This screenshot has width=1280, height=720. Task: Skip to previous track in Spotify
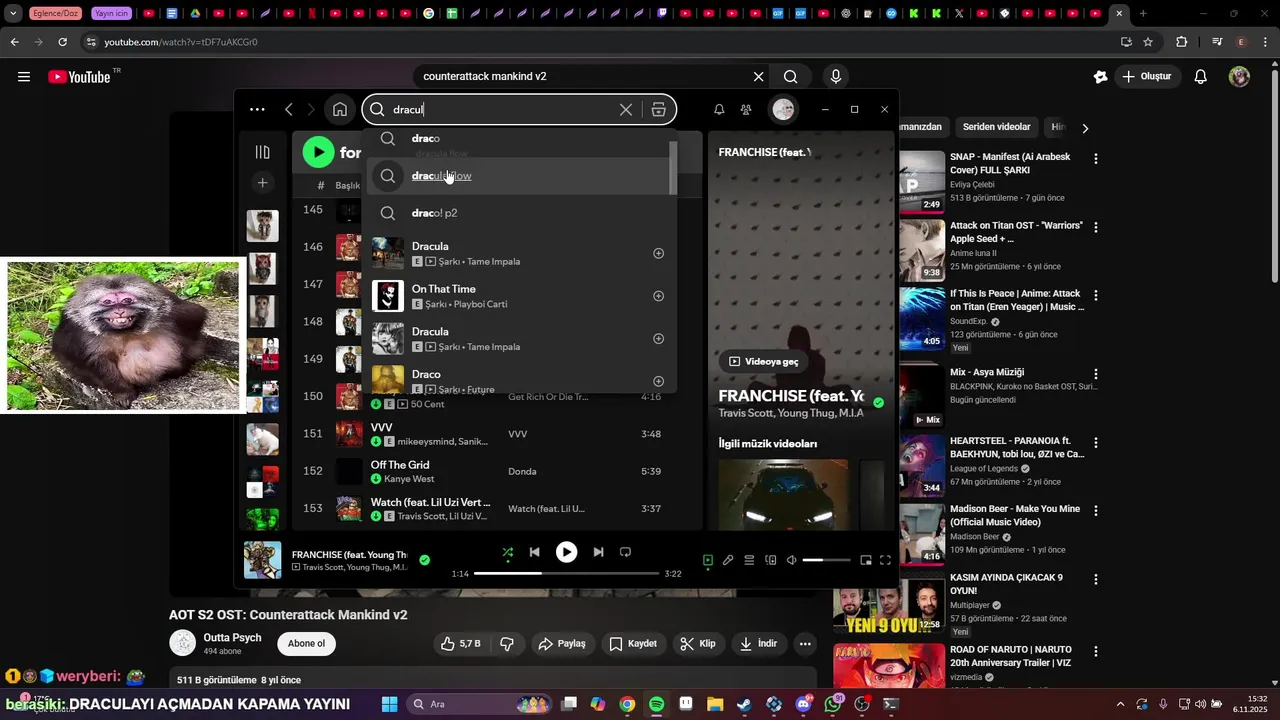point(534,552)
